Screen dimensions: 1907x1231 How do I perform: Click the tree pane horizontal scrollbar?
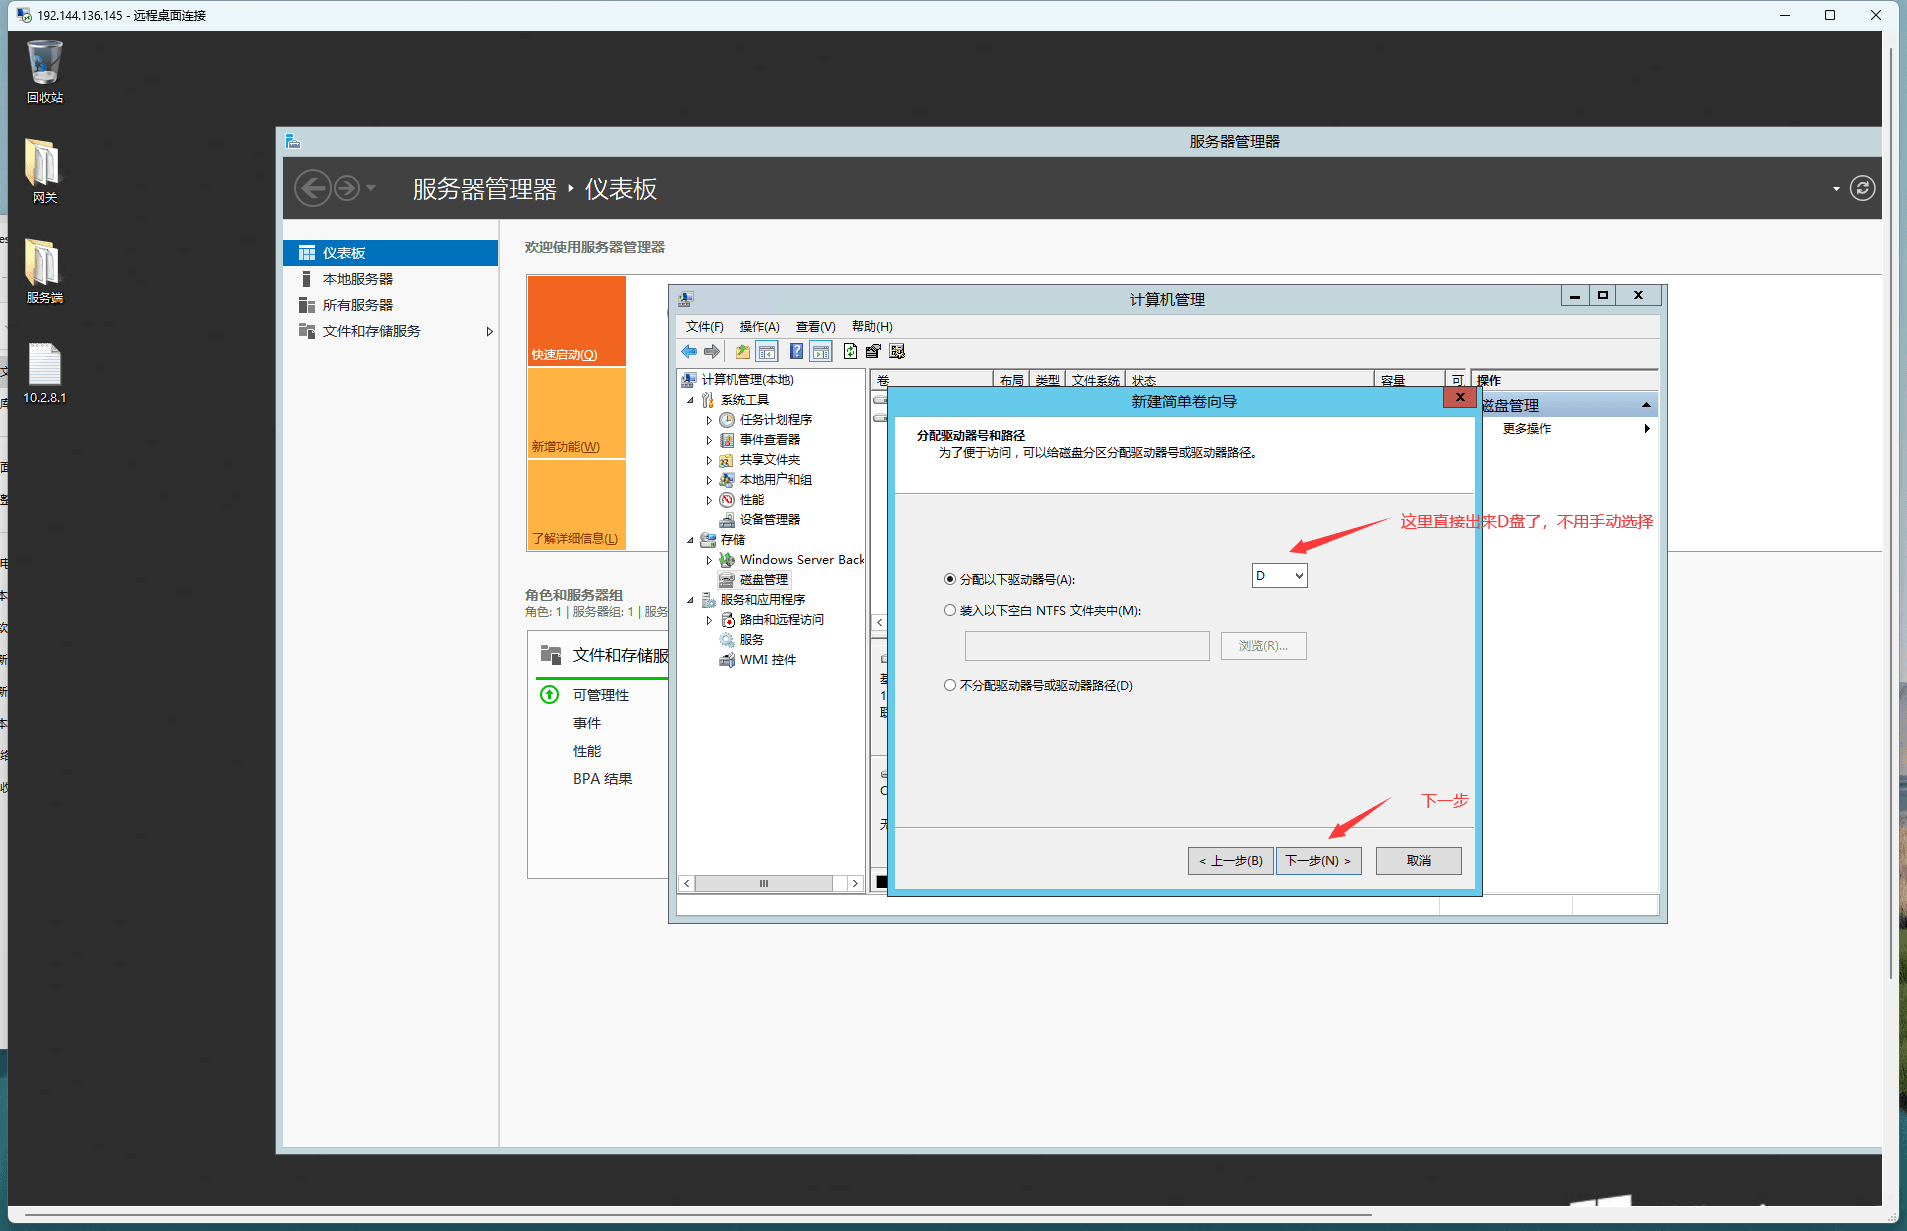(764, 884)
